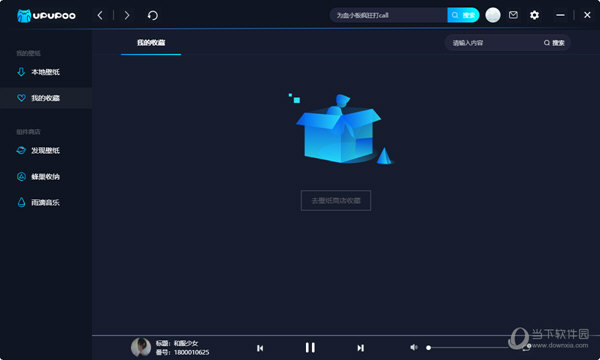Screen dimensions: 600x360
Task: Click the upupoo logo
Action: tap(46, 16)
